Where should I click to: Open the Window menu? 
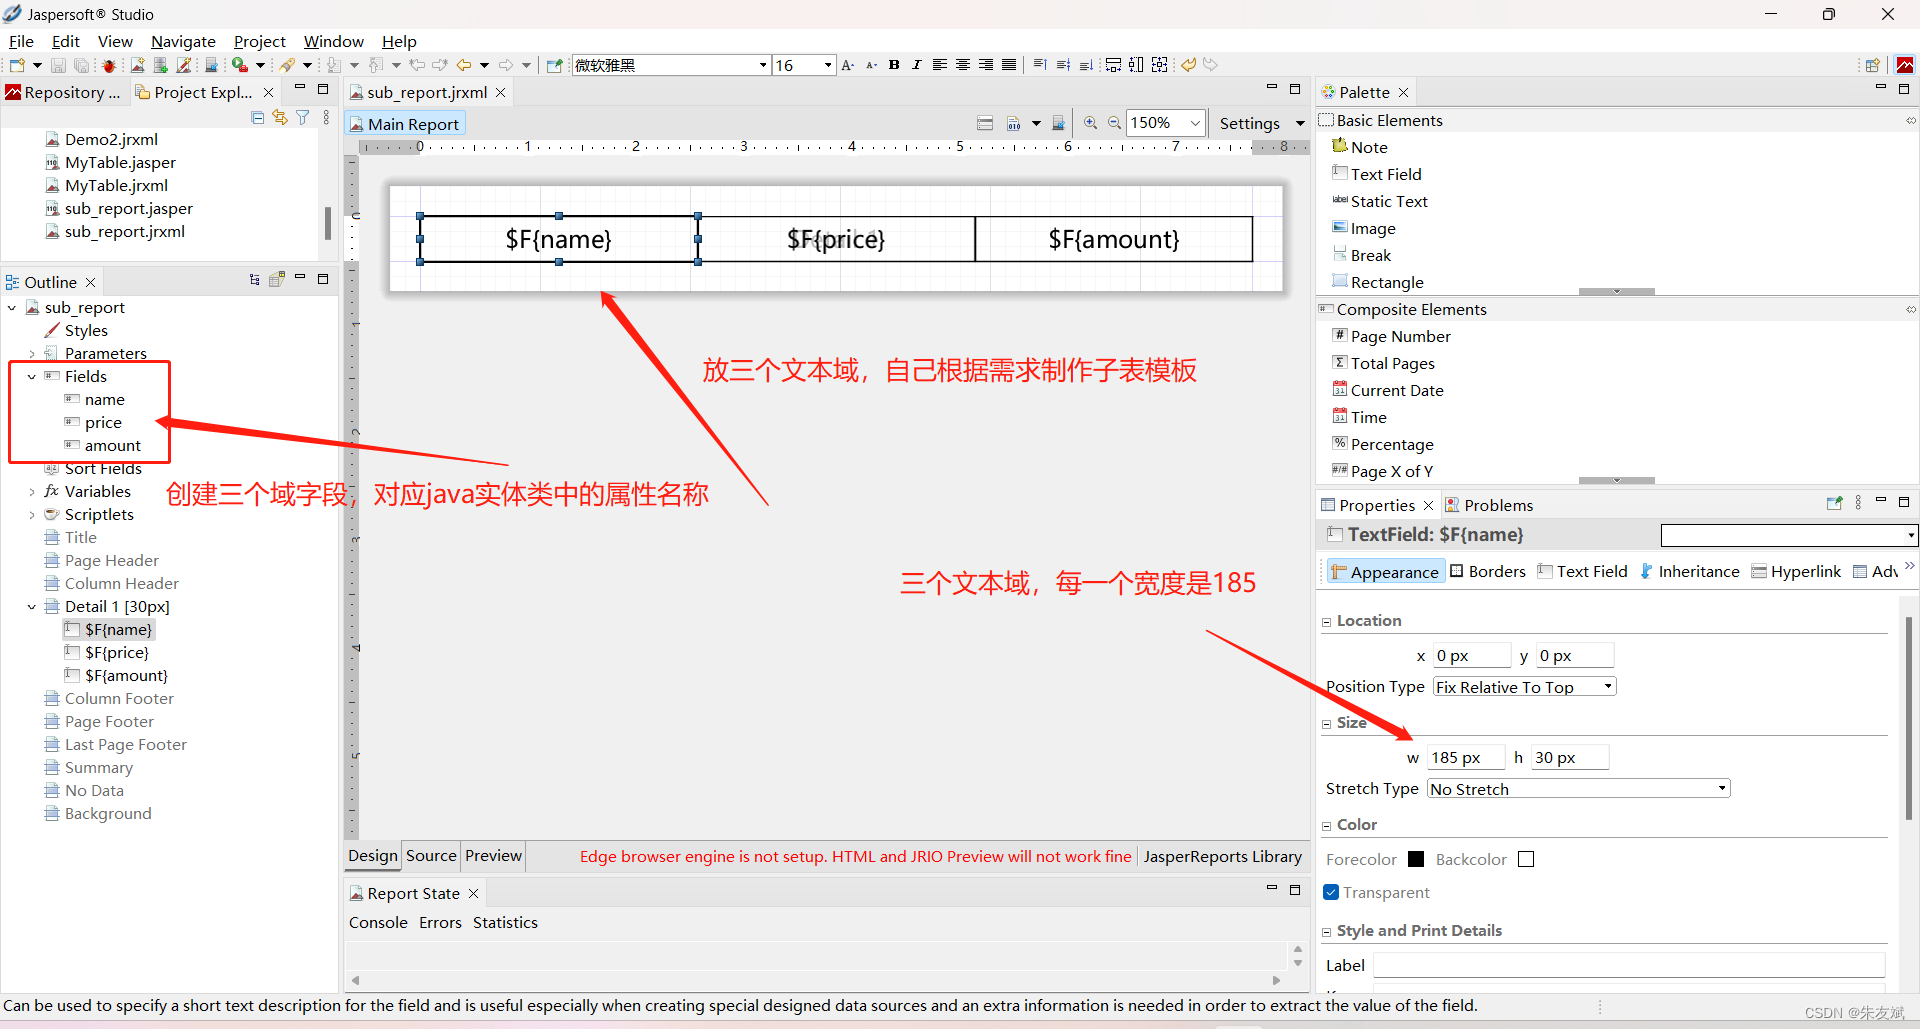coord(333,41)
